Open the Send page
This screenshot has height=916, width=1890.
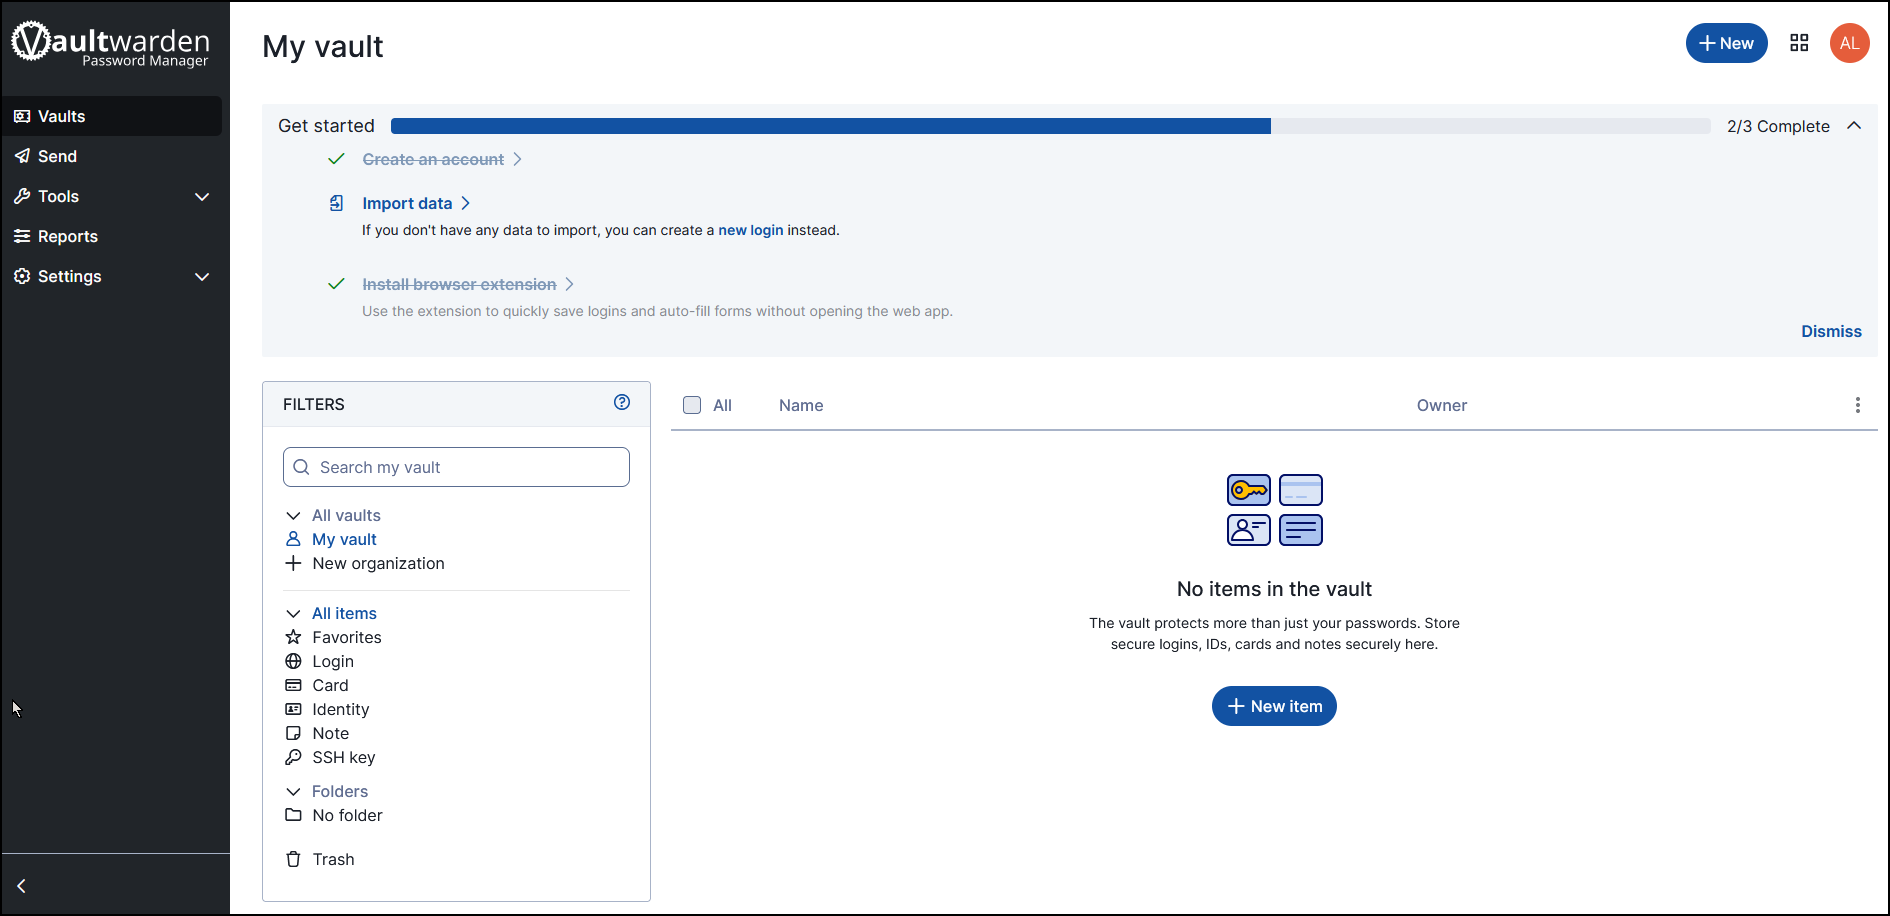[57, 156]
